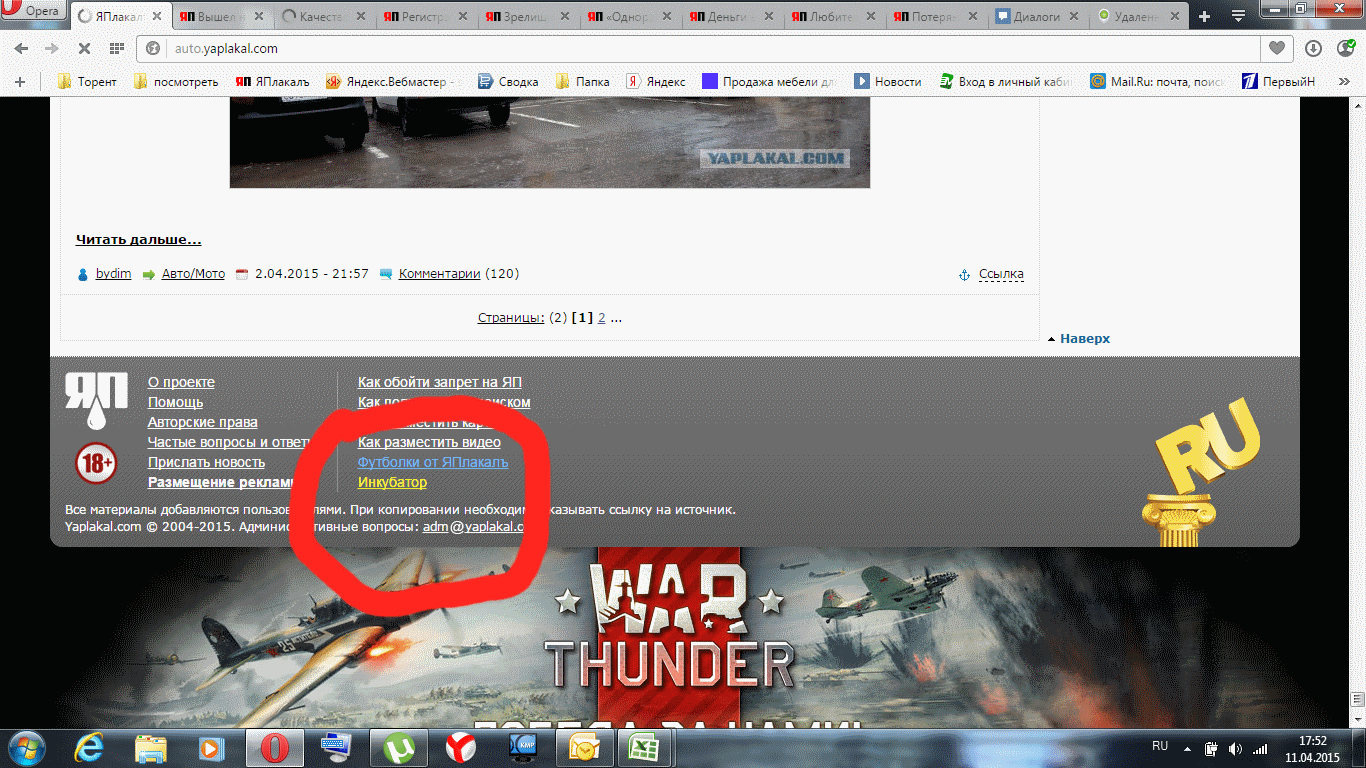Launch Yandex Browser from the taskbar

click(x=461, y=747)
